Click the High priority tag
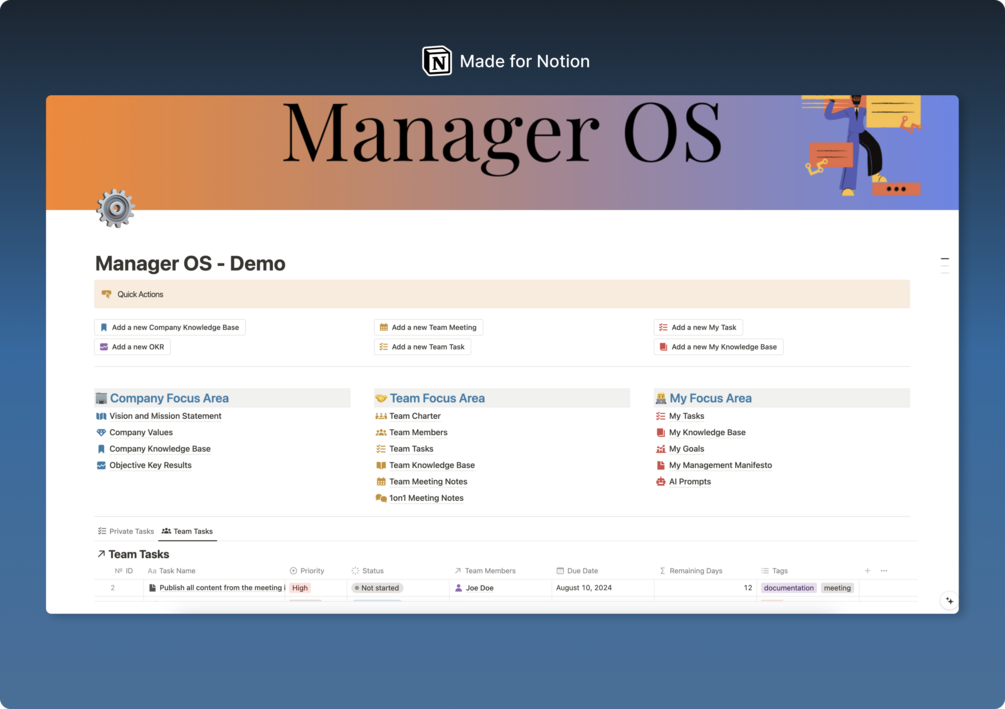1005x709 pixels. [x=300, y=588]
